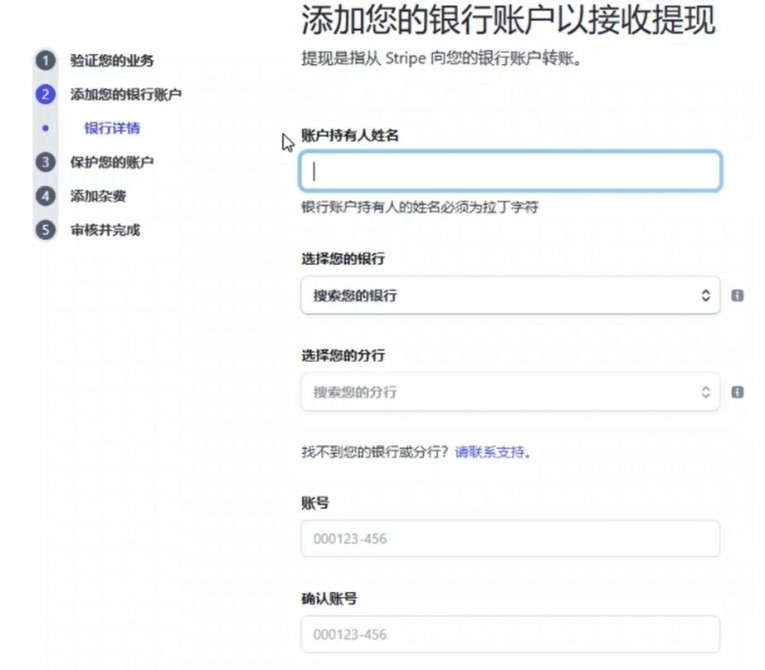Click into the 确认账号 input field
The height and width of the screenshot is (670, 765).
click(509, 635)
